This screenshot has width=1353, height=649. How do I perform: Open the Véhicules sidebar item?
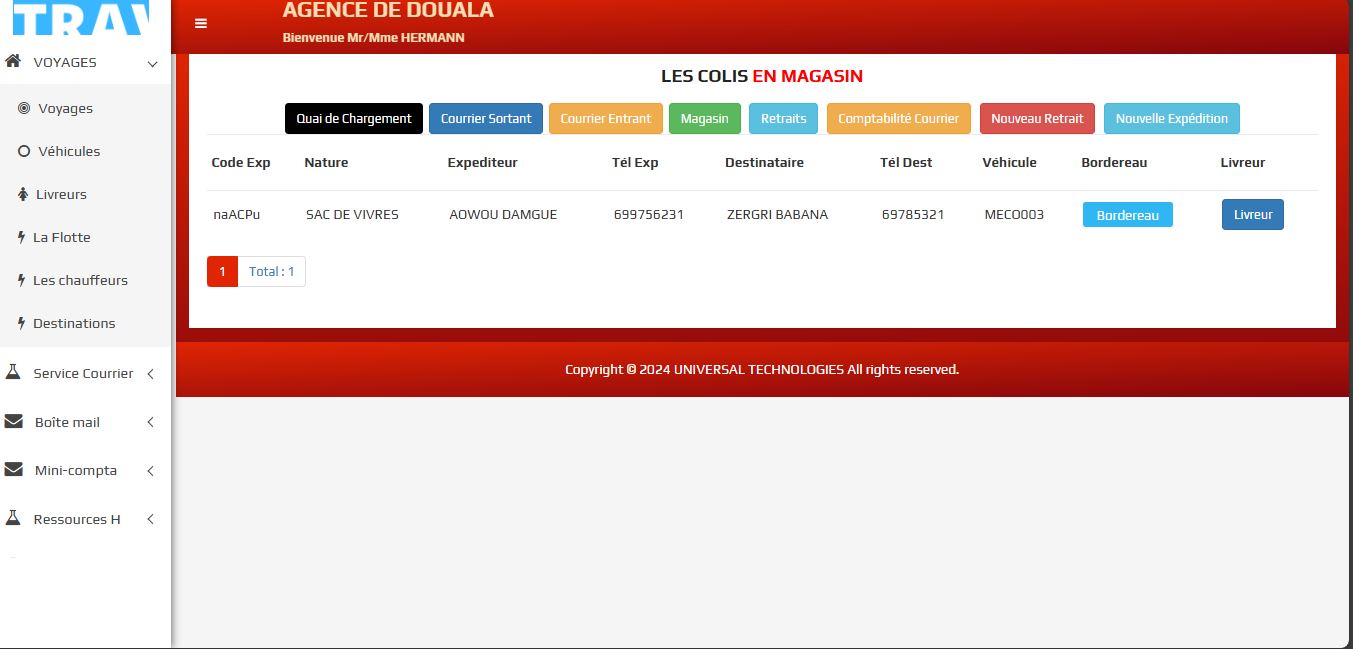[x=69, y=151]
